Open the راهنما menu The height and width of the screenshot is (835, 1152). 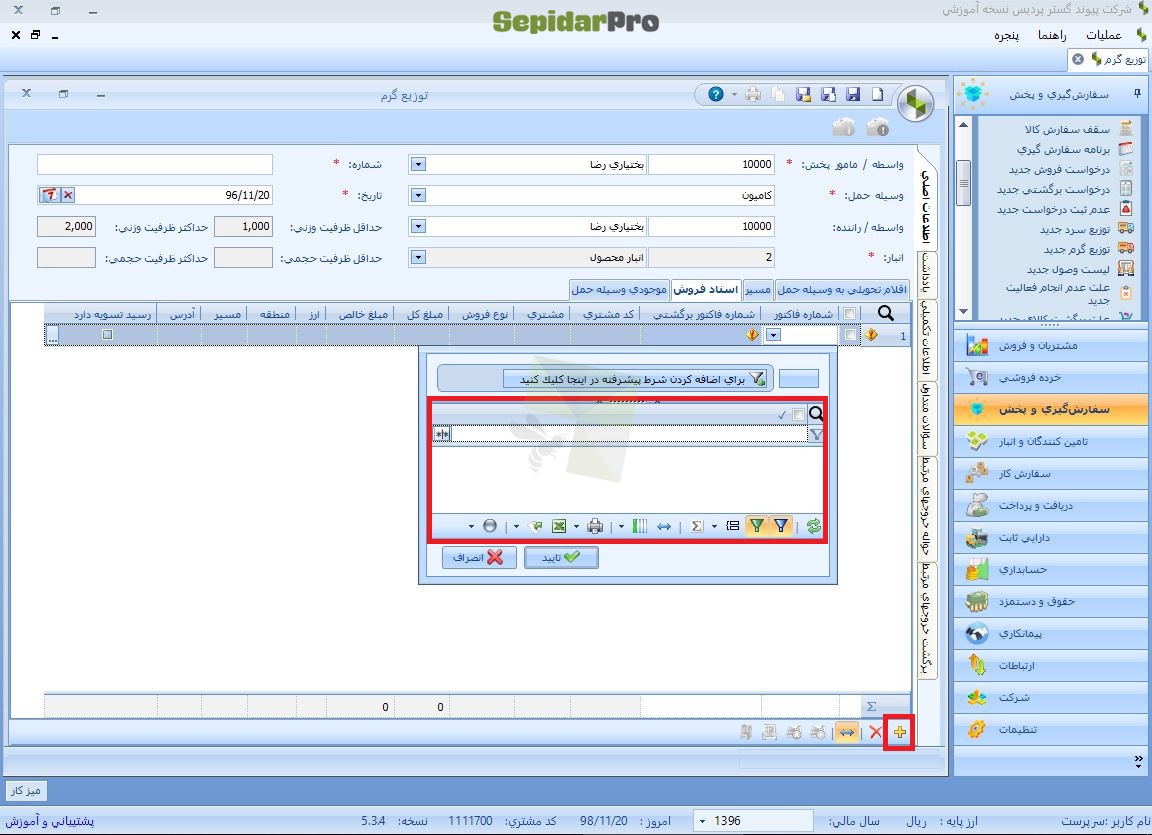(1052, 35)
